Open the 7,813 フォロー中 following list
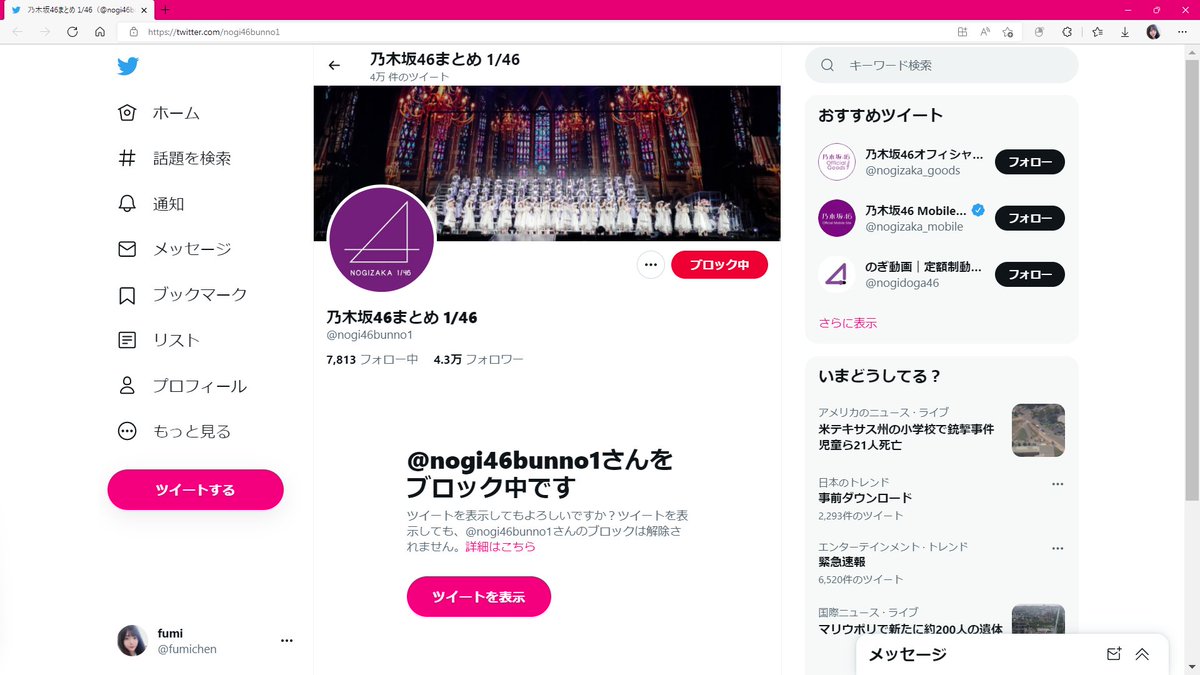 pyautogui.click(x=372, y=359)
